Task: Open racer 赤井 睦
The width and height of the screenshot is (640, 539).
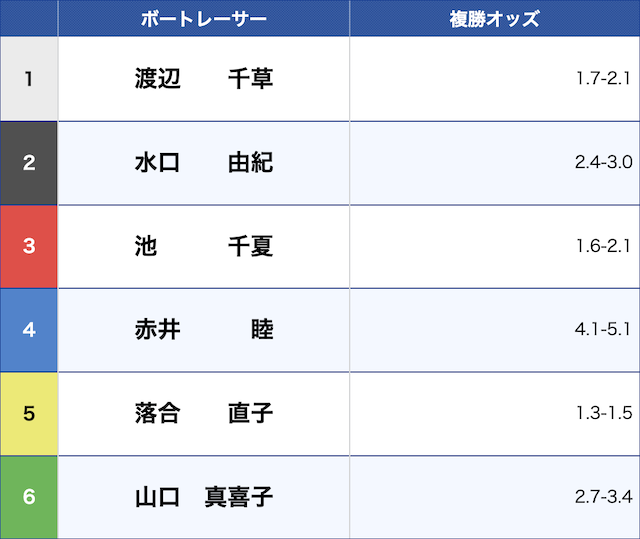Action: (x=204, y=330)
